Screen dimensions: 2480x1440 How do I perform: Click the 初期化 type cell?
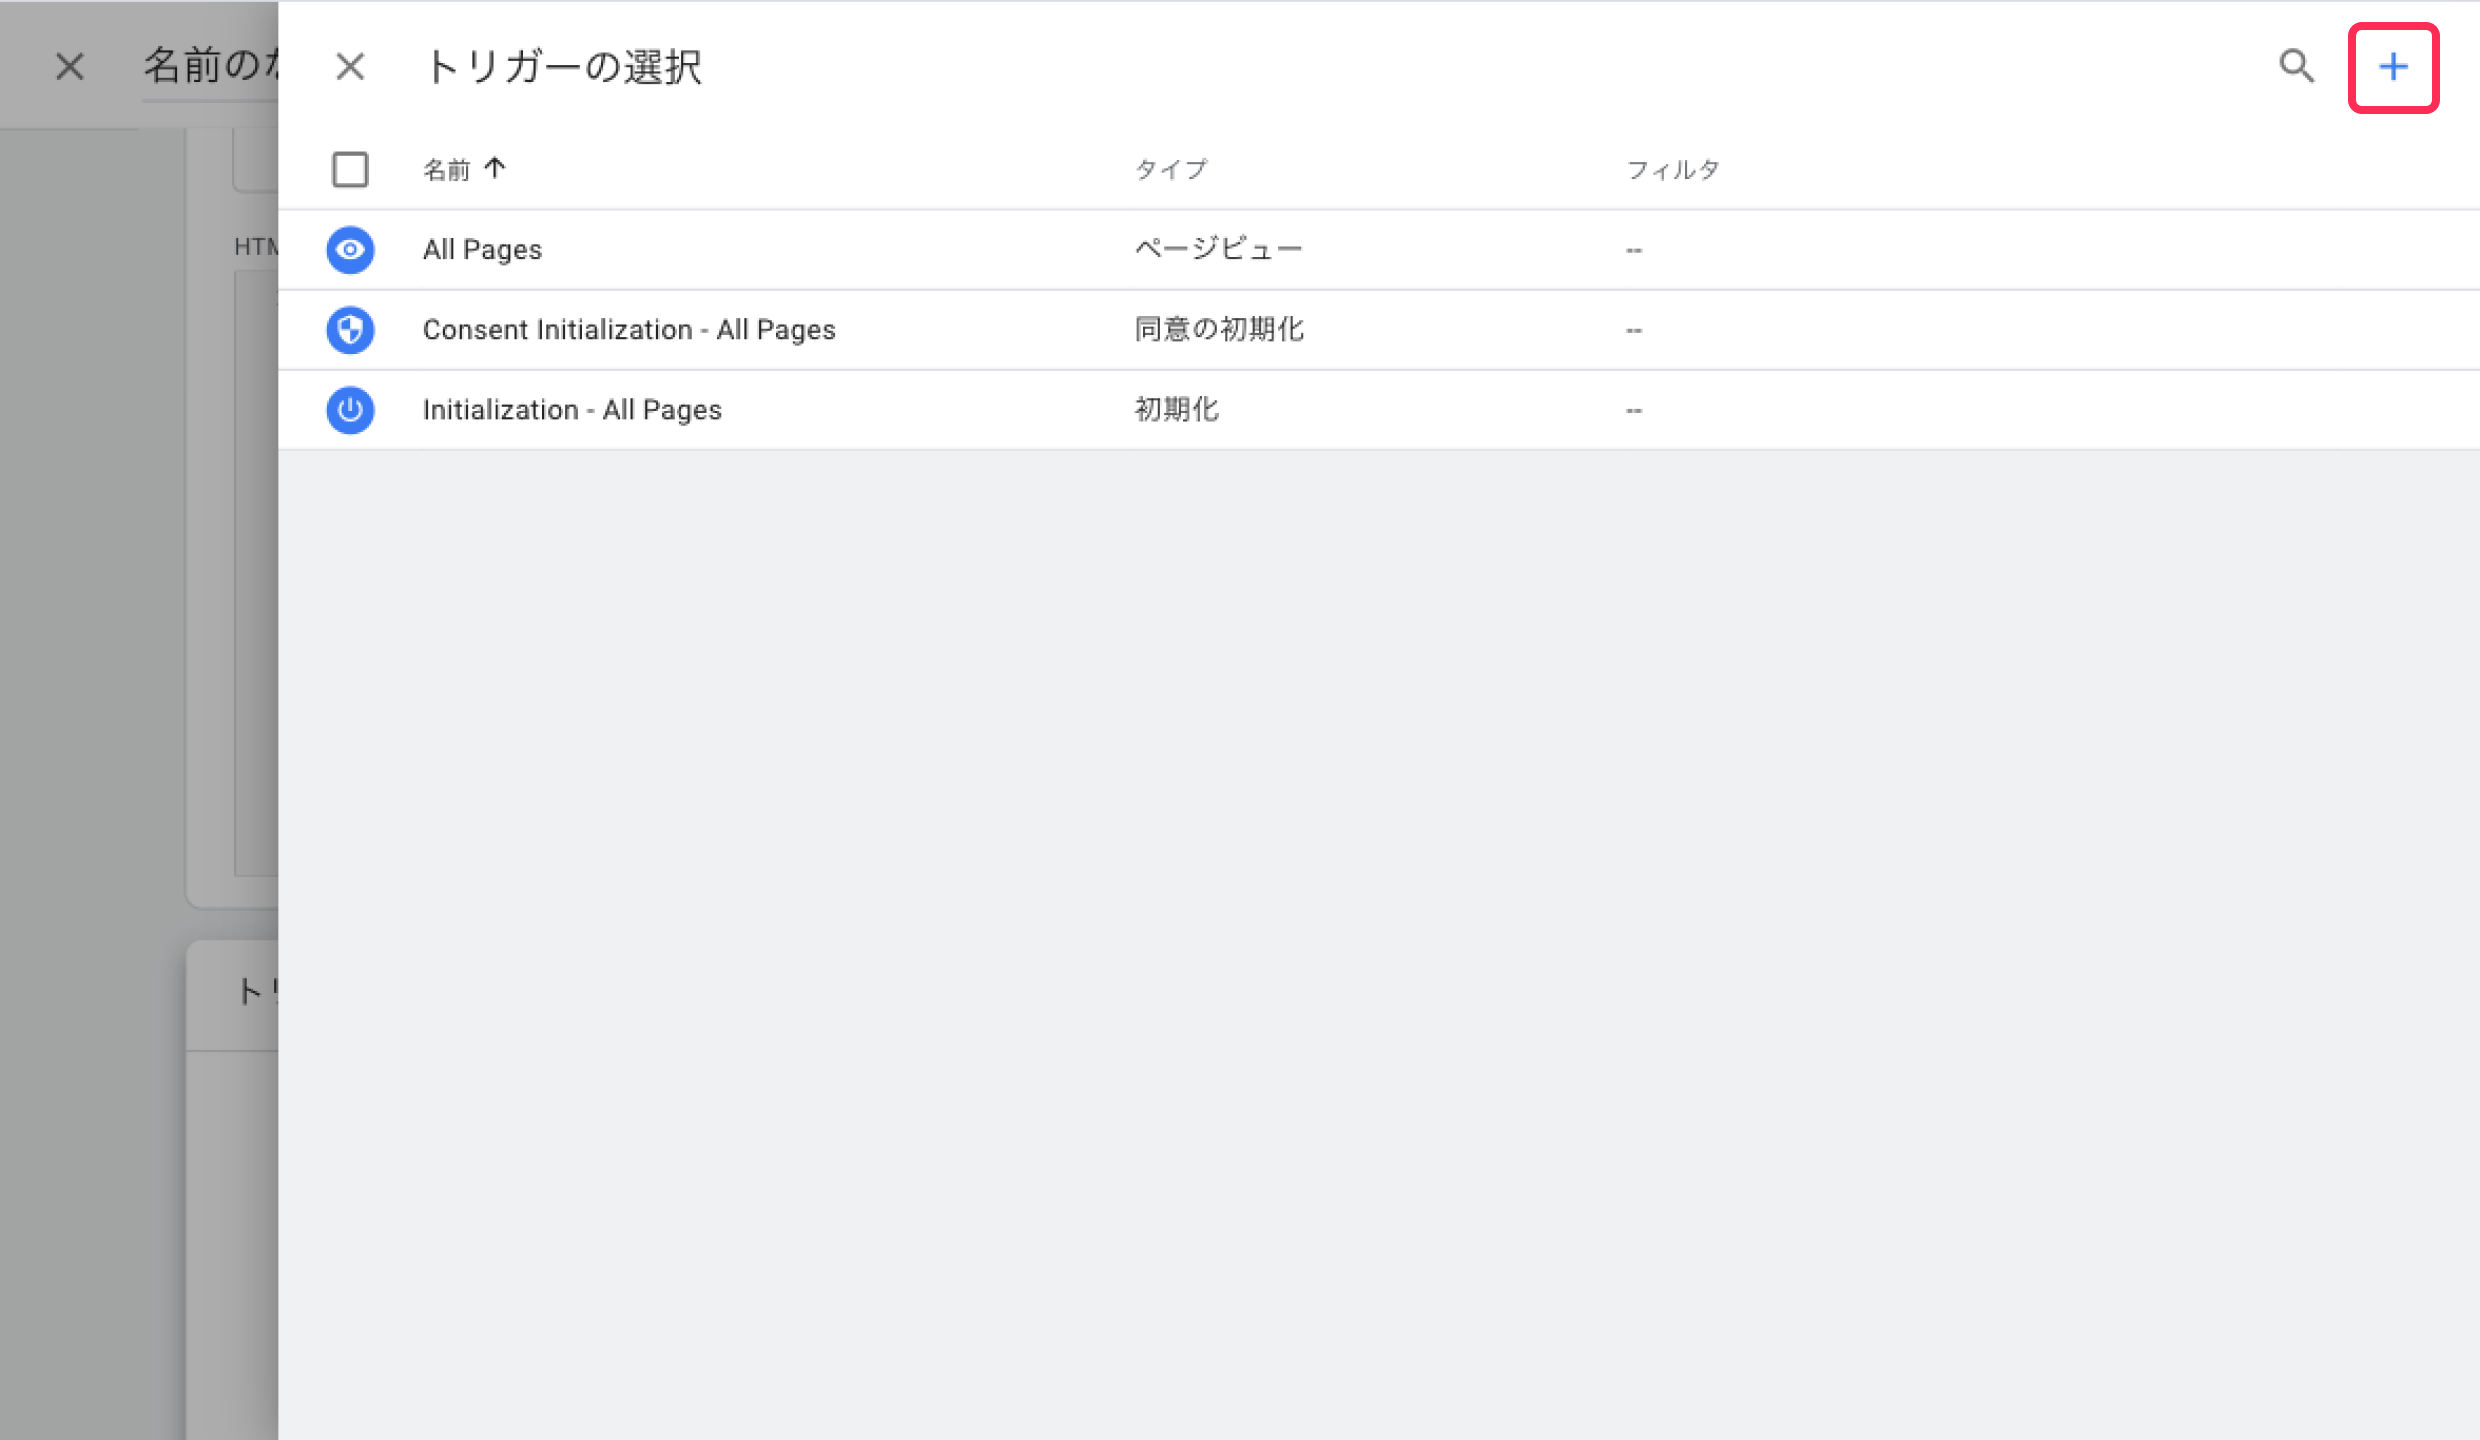pyautogui.click(x=1176, y=410)
